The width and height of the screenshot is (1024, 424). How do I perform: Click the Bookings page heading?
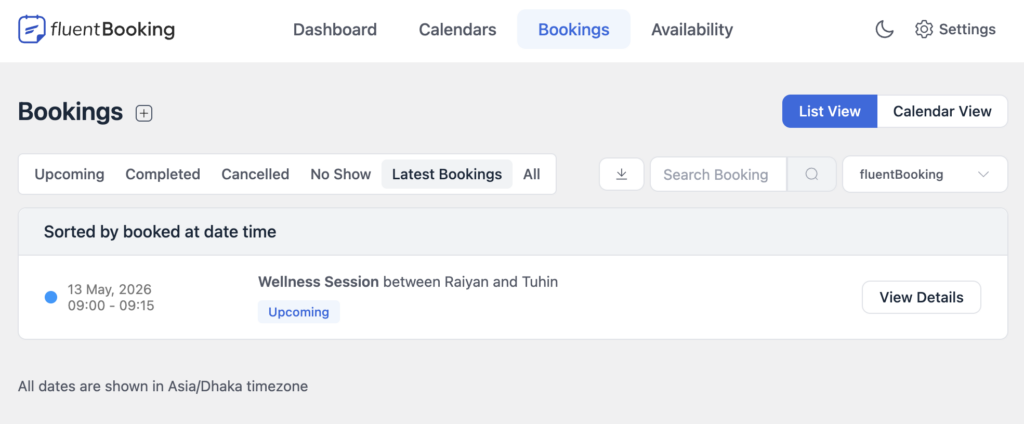pyautogui.click(x=71, y=112)
